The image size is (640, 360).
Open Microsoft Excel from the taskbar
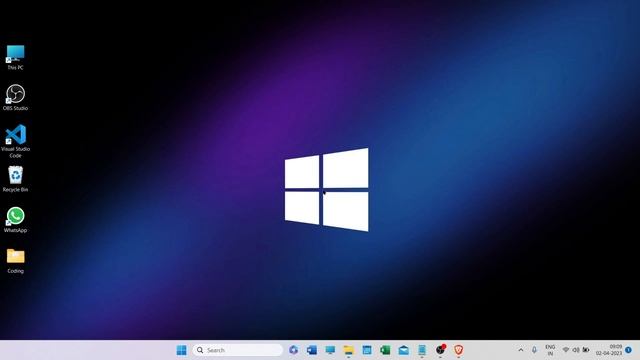(385, 350)
